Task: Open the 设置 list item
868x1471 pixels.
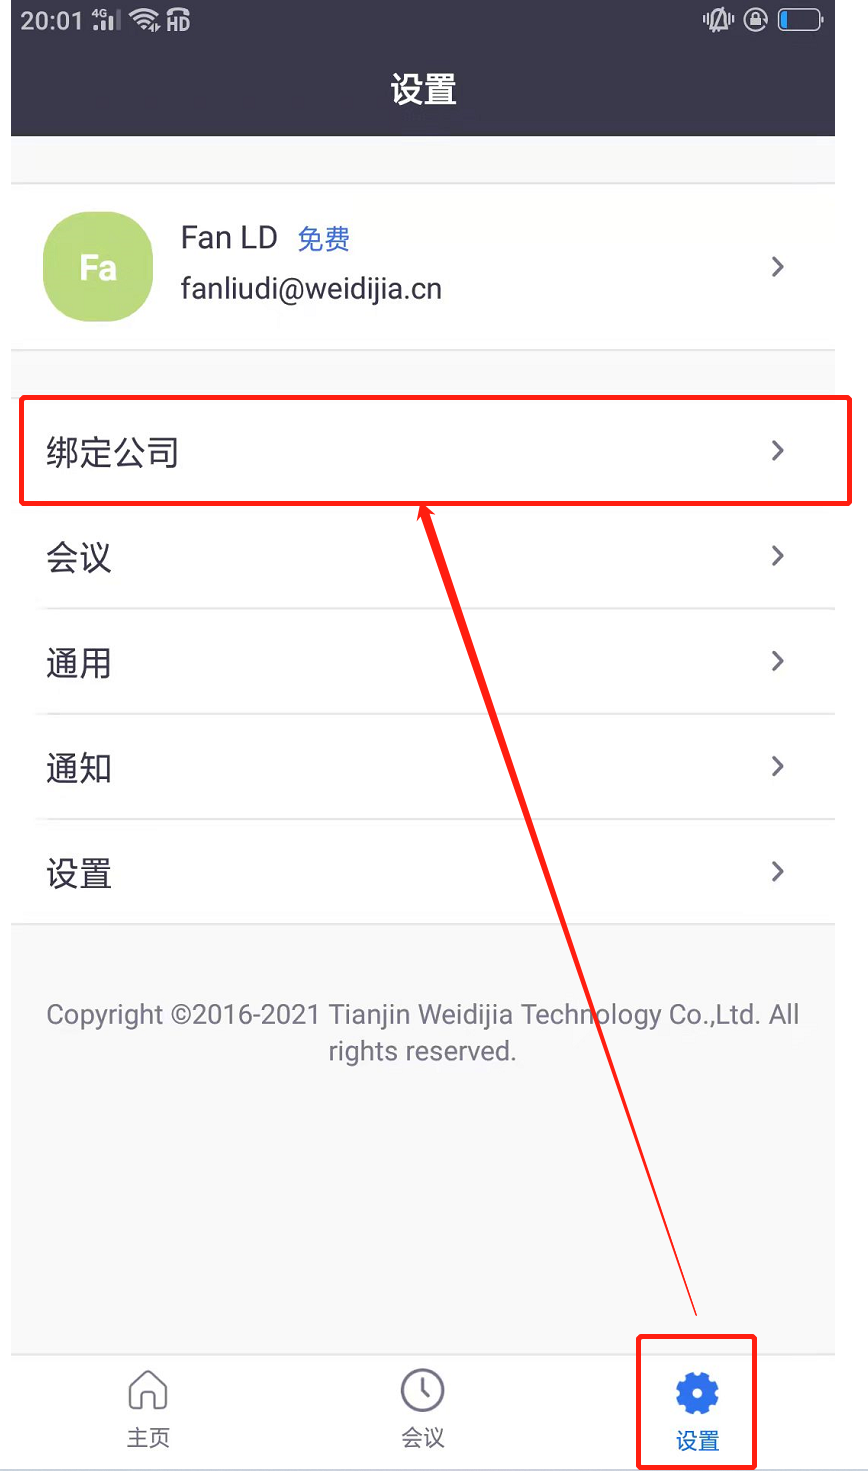Action: [x=423, y=872]
